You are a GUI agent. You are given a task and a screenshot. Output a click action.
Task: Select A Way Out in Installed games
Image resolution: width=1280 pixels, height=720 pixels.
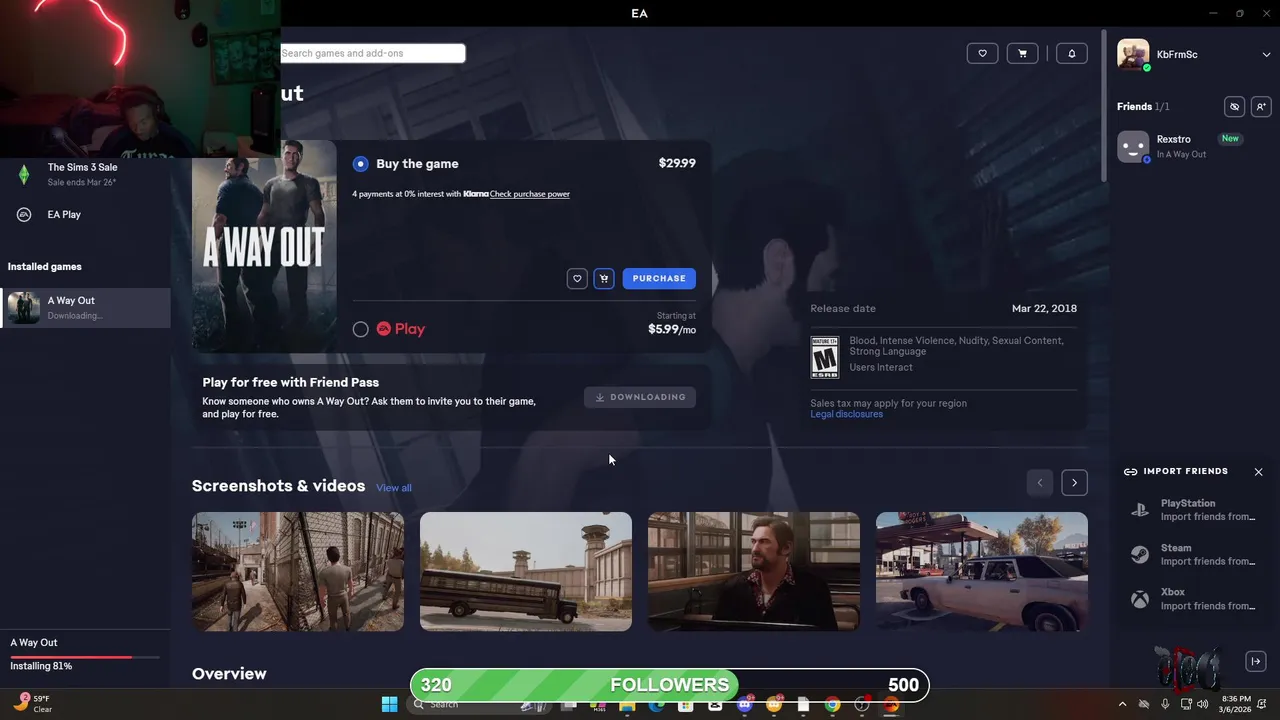[x=85, y=308]
